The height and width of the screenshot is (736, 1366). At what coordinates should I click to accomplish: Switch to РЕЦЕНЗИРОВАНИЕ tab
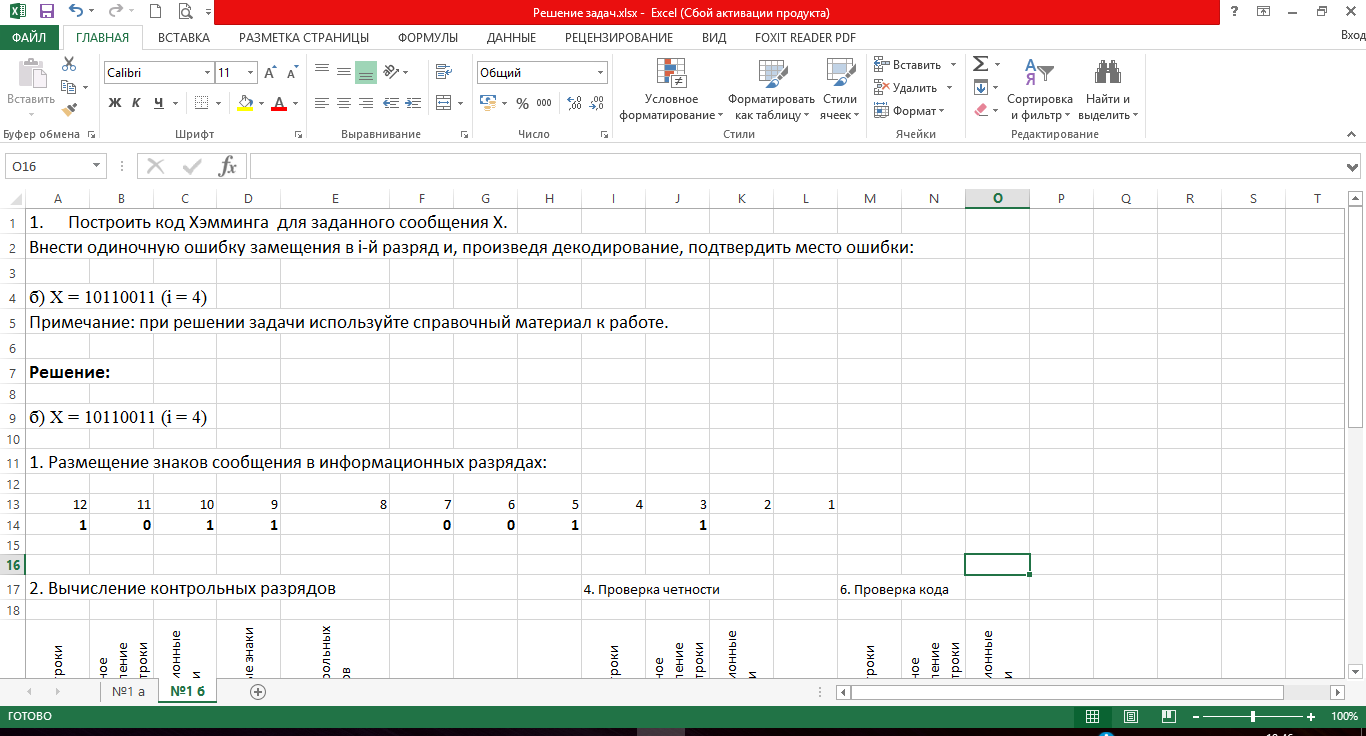(619, 37)
